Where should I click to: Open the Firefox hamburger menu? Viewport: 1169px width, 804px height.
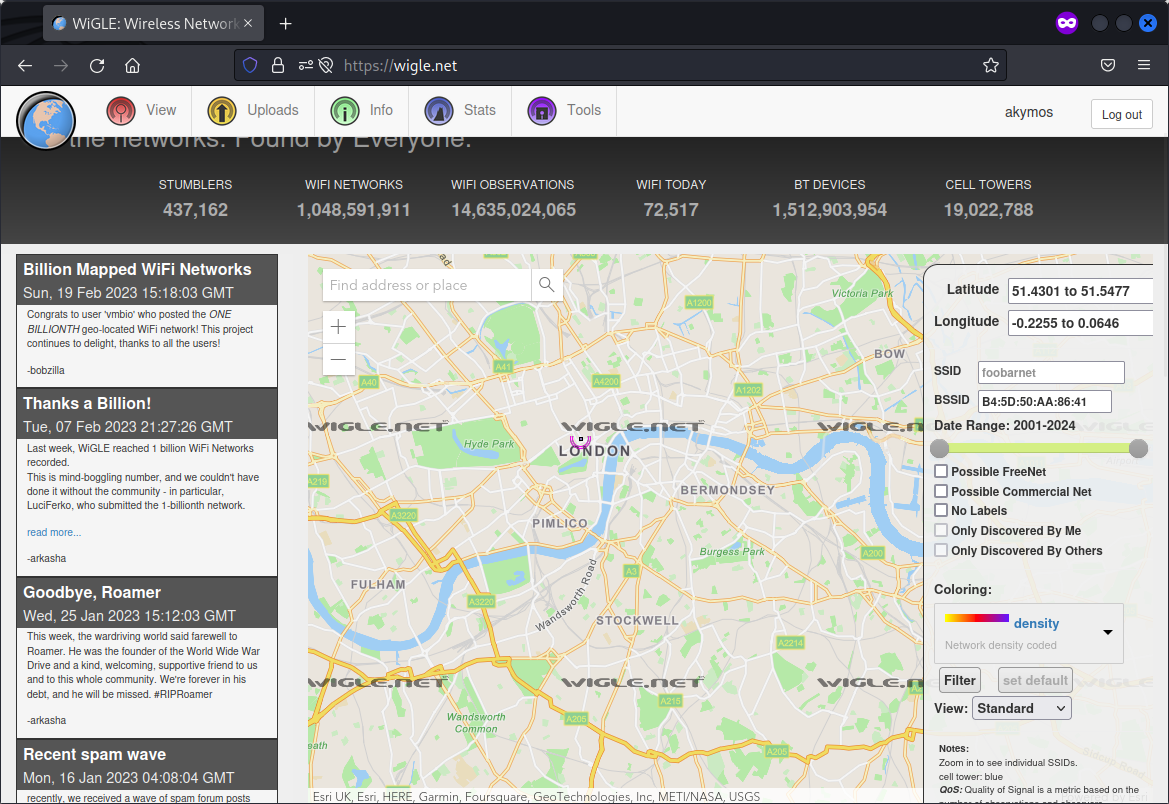click(x=1144, y=66)
